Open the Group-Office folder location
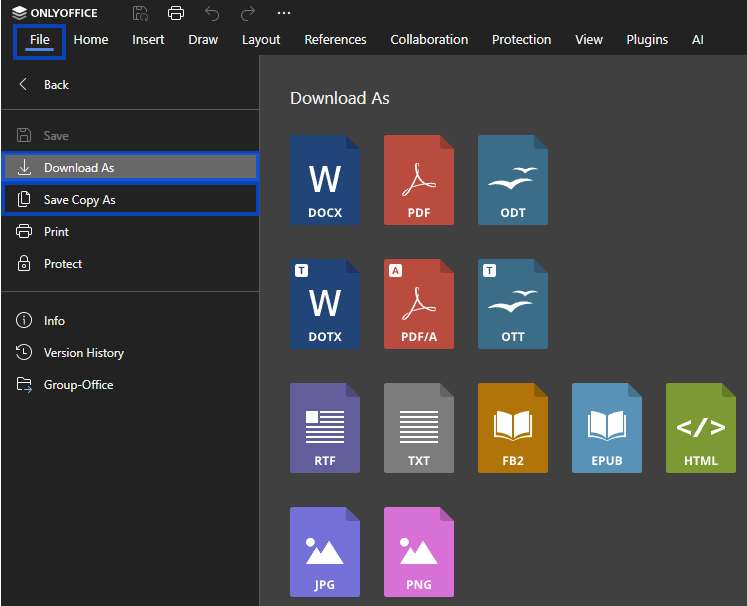This screenshot has height=606, width=747. click(130, 384)
